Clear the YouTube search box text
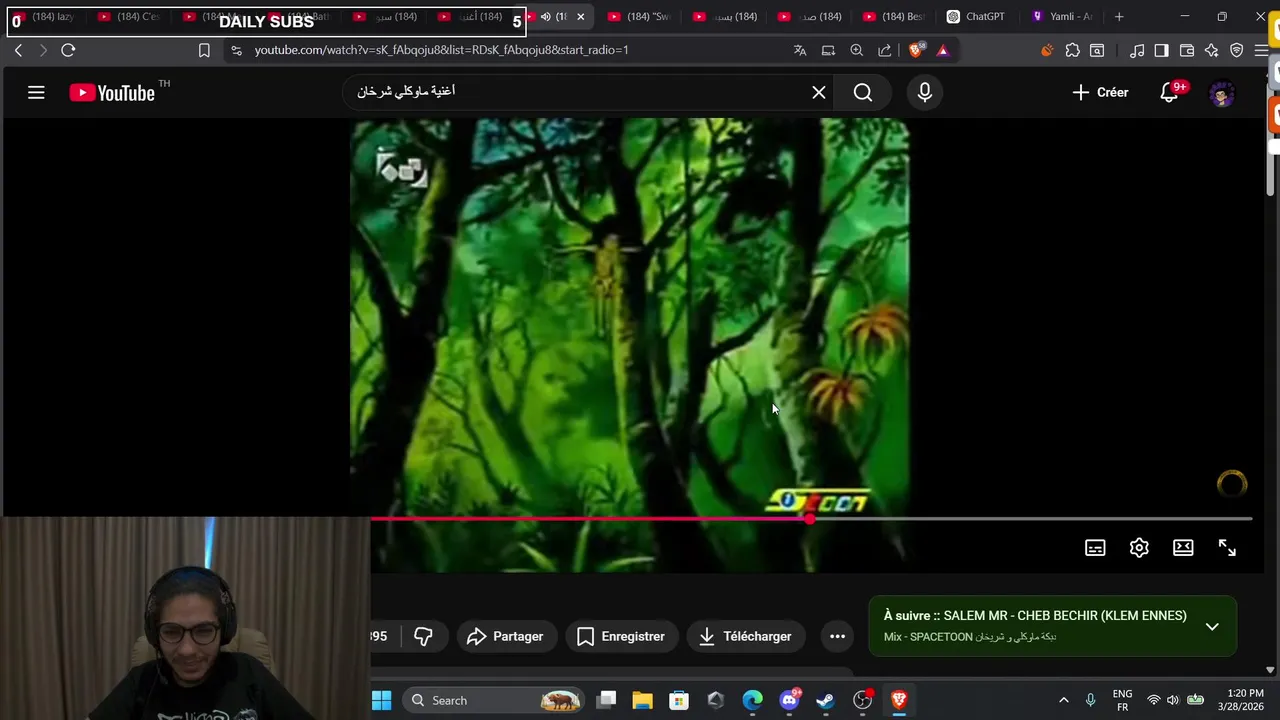The width and height of the screenshot is (1280, 720). pos(819,92)
